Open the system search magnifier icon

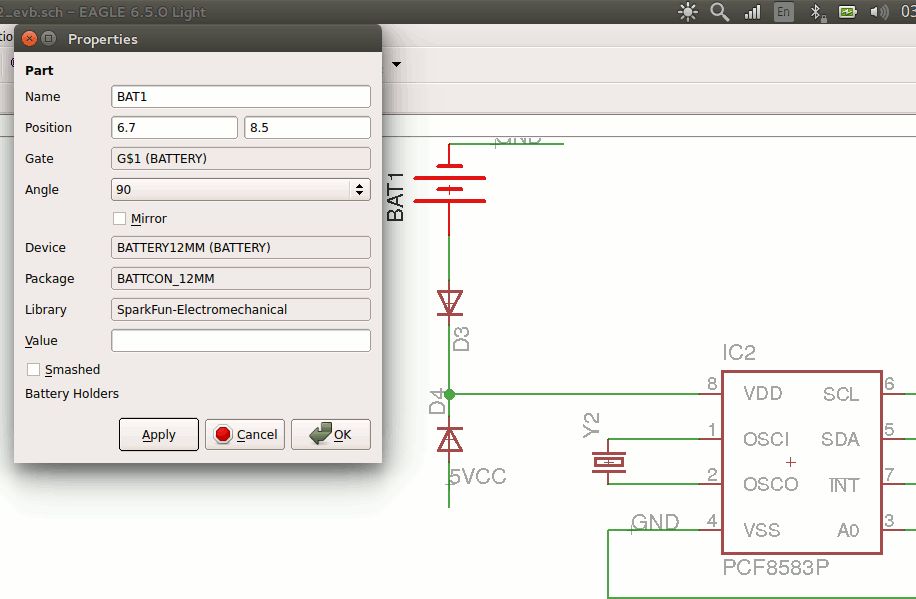[x=720, y=12]
